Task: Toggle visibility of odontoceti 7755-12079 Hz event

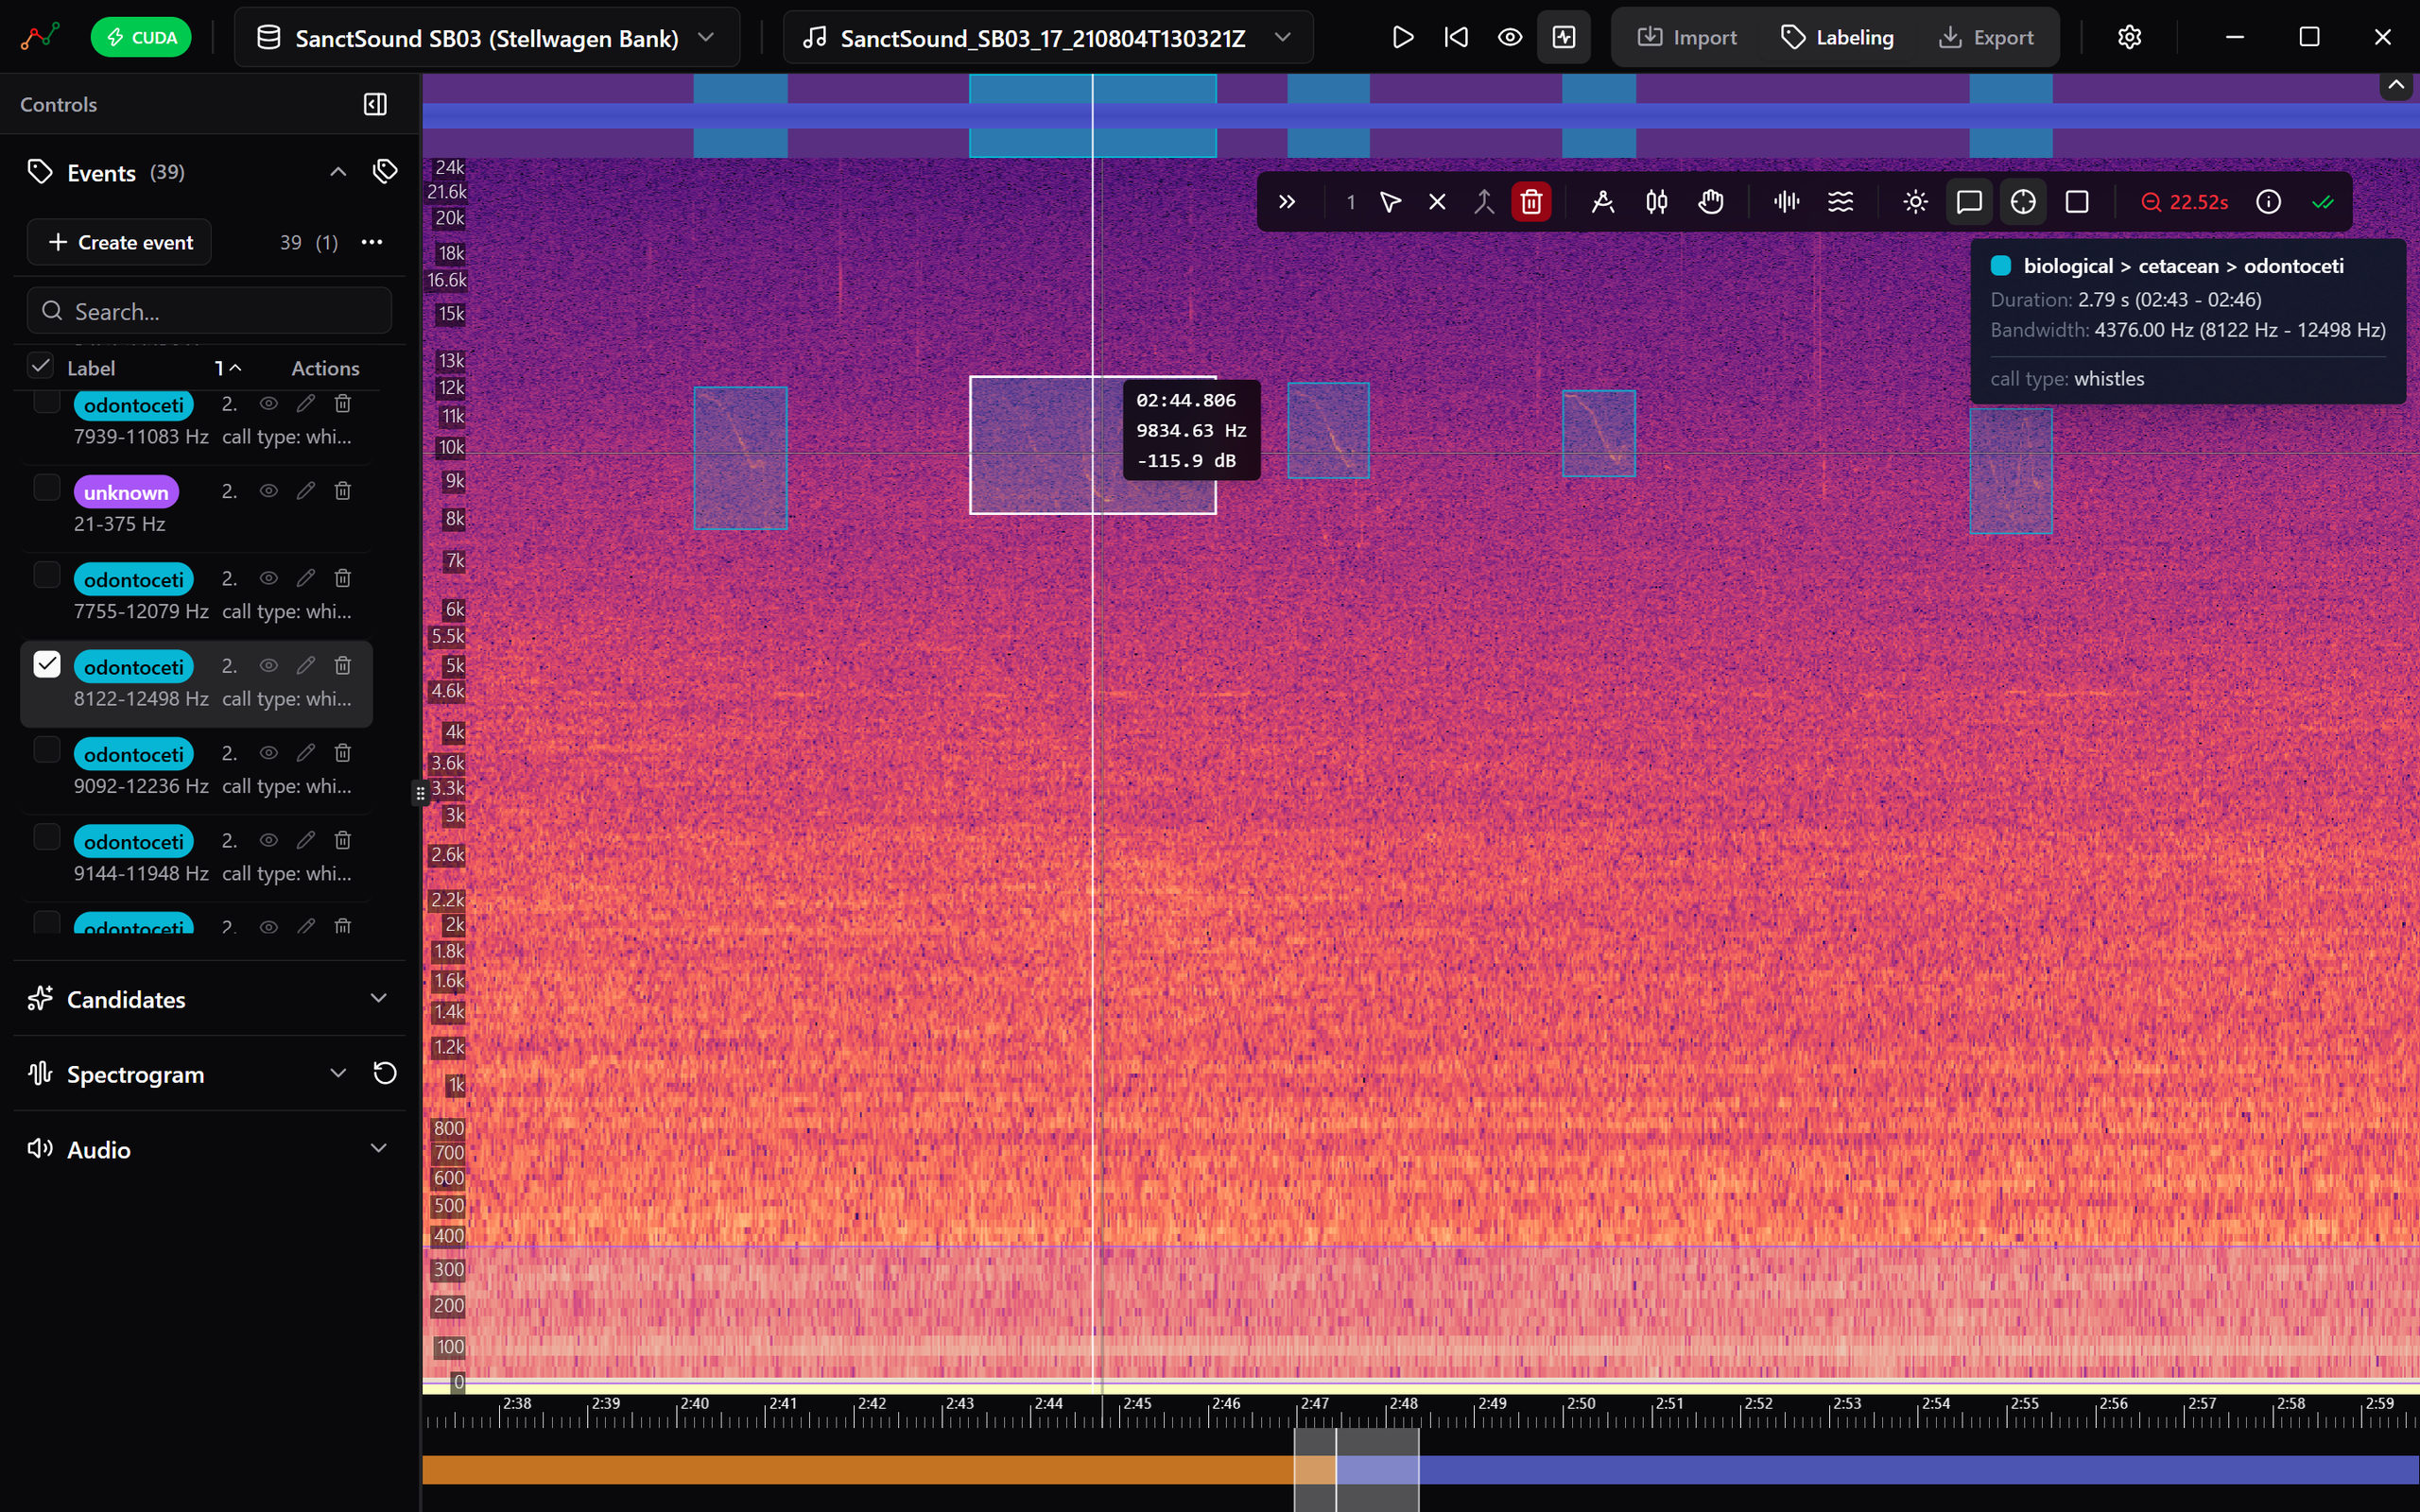Action: (x=269, y=578)
